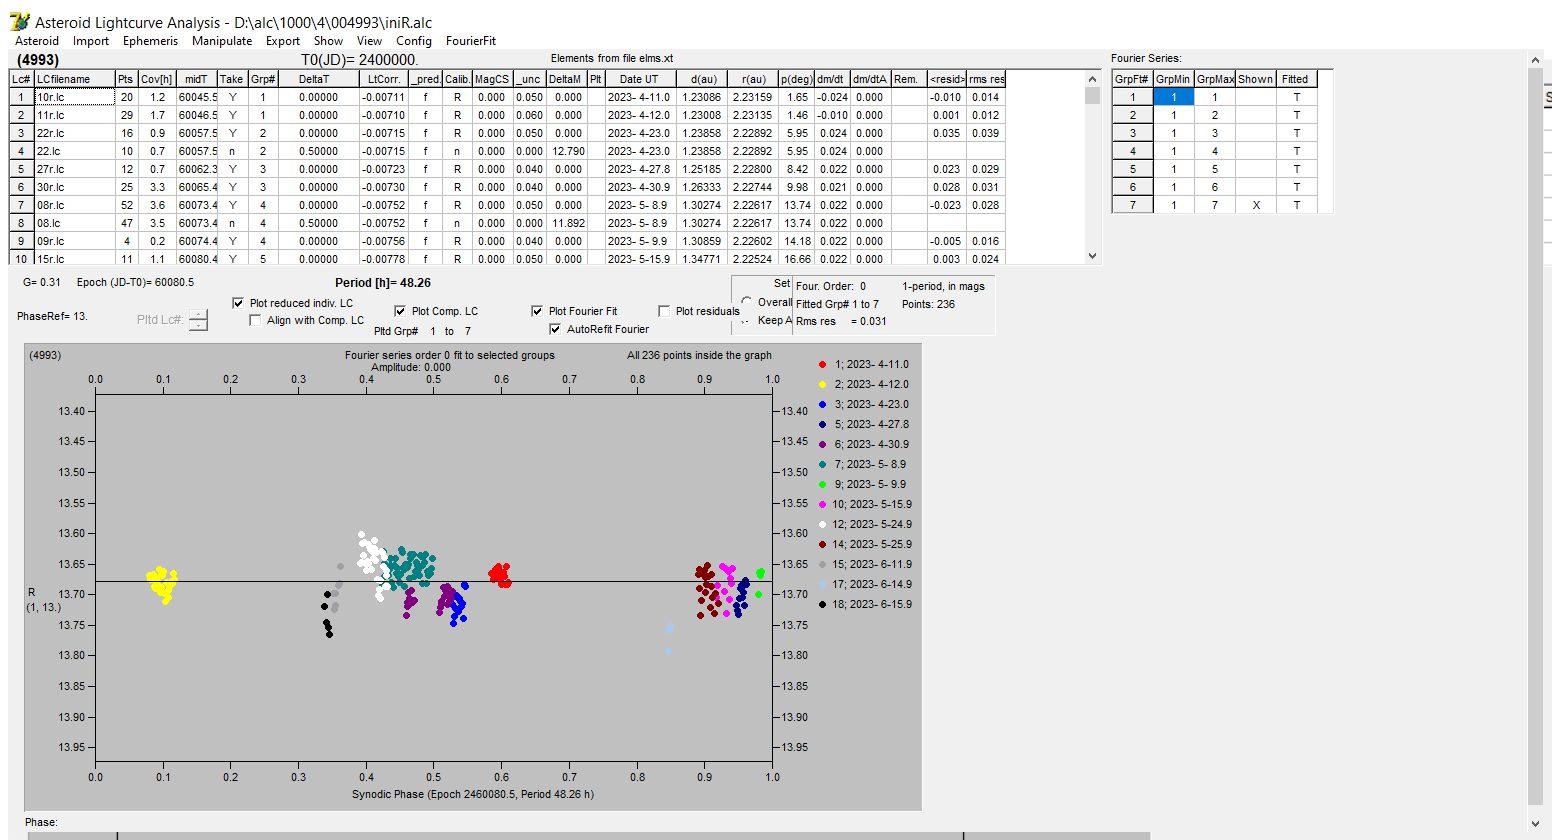Screen dimensions: 1552x840
Task: Open the Config menu
Action: [414, 41]
